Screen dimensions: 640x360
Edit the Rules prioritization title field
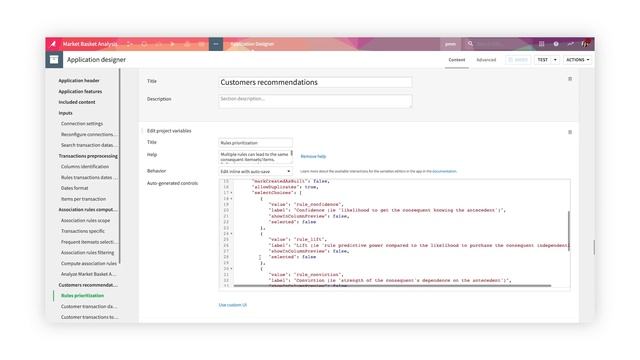pos(255,143)
